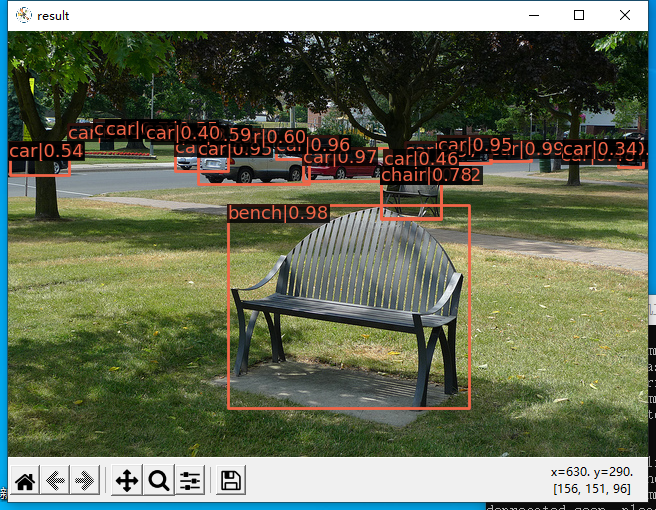Click the car|0.97 detection label
Viewport: 656px width, 510px height.
pos(340,158)
